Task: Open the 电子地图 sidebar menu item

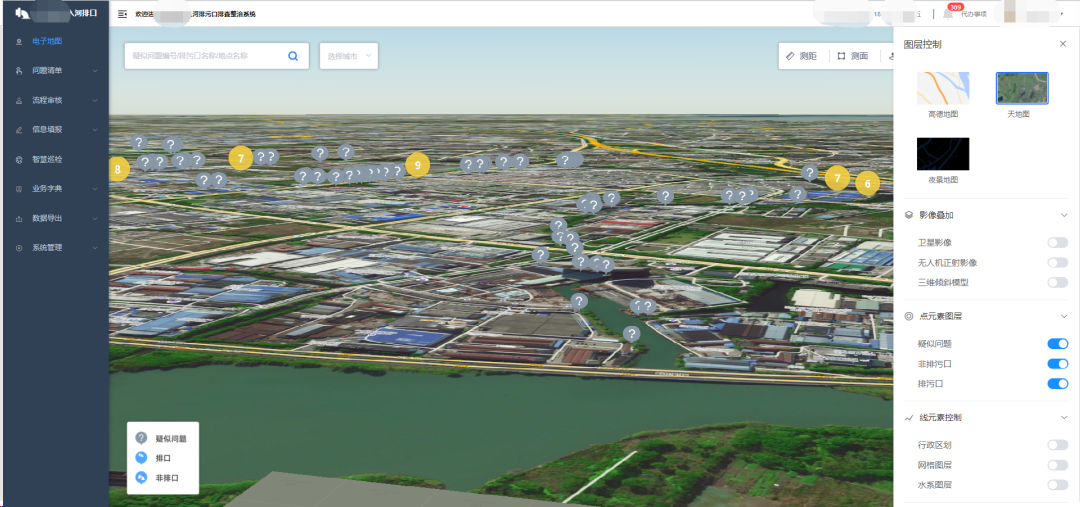Action: tap(54, 41)
